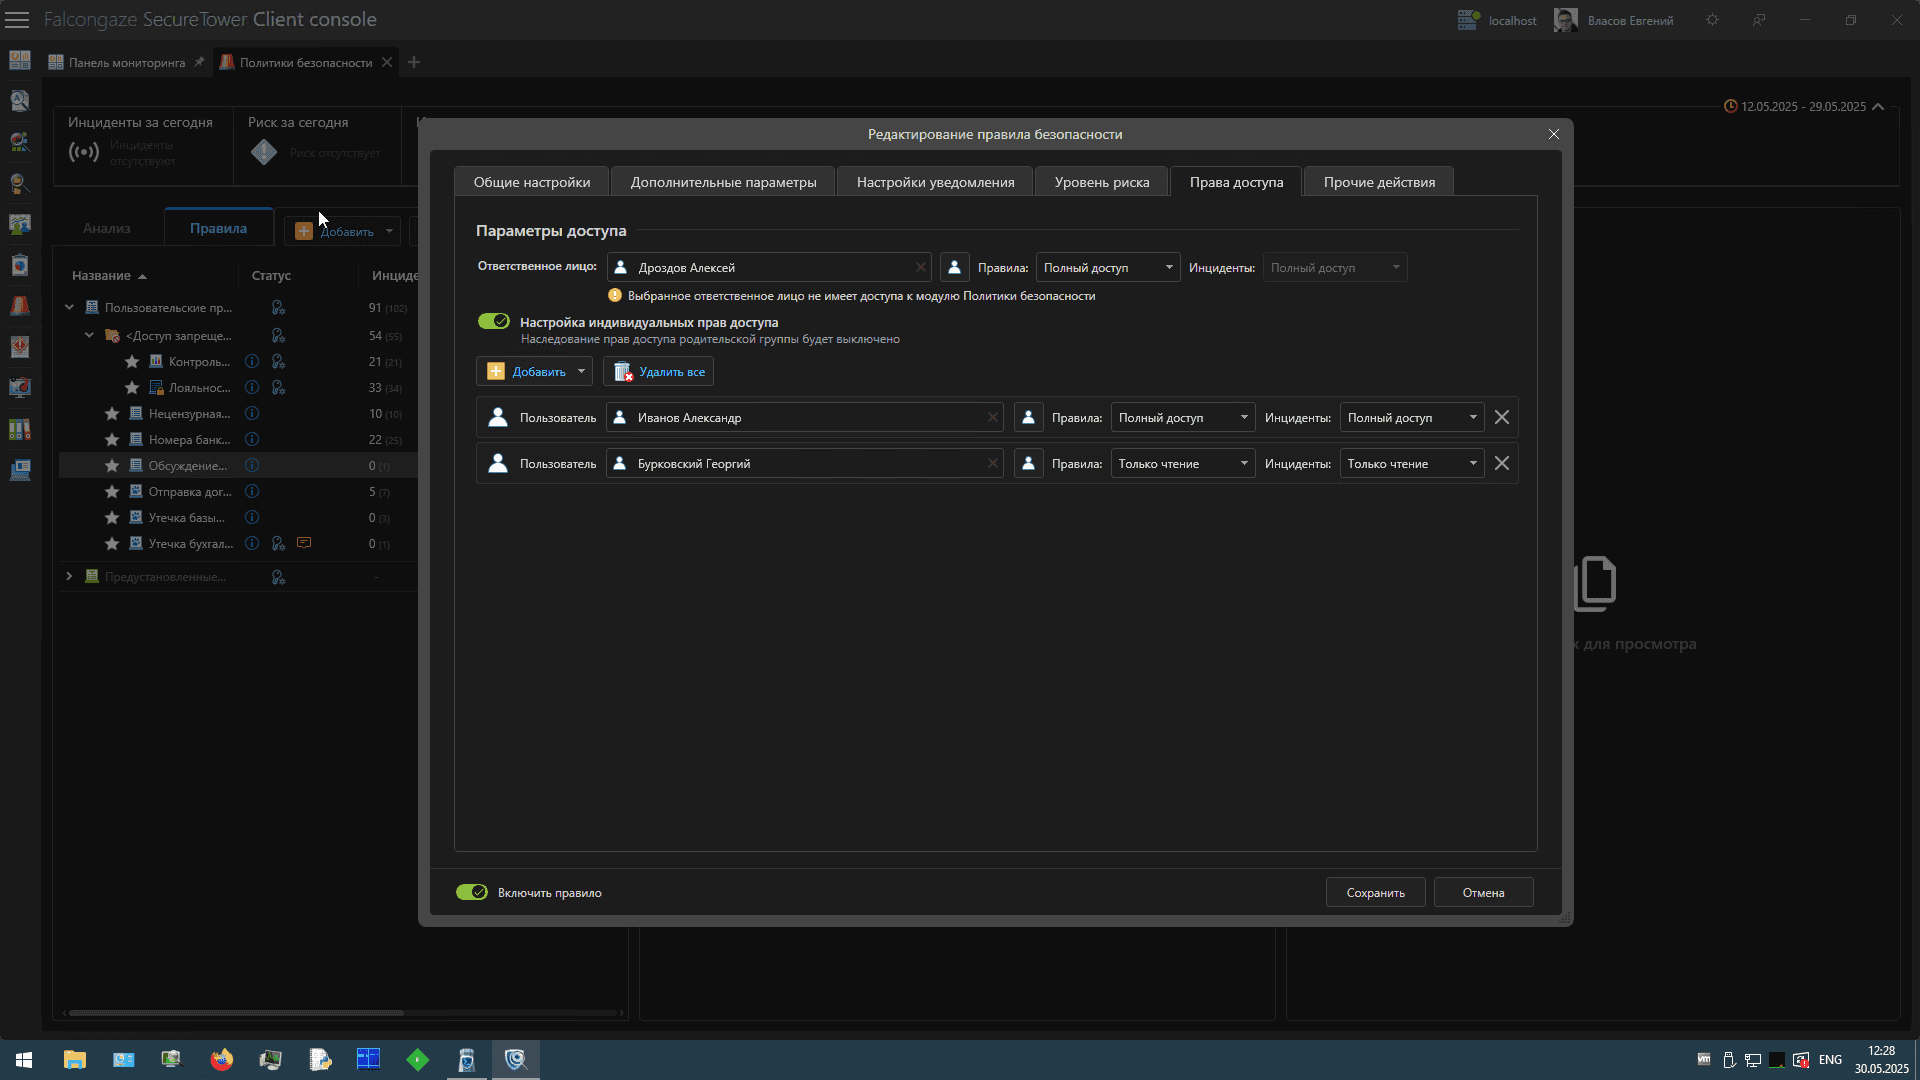Switch to the Общие настройки tab
Image resolution: width=1920 pixels, height=1080 pixels.
[x=532, y=182]
